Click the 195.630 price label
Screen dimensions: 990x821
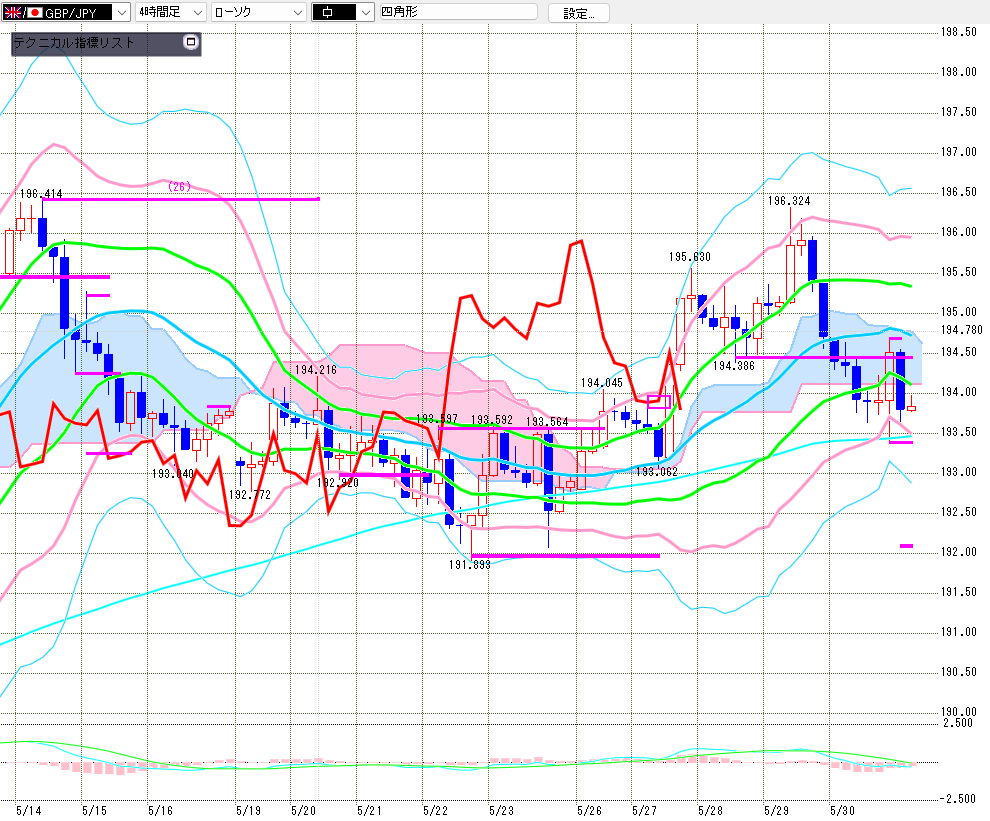tap(689, 257)
